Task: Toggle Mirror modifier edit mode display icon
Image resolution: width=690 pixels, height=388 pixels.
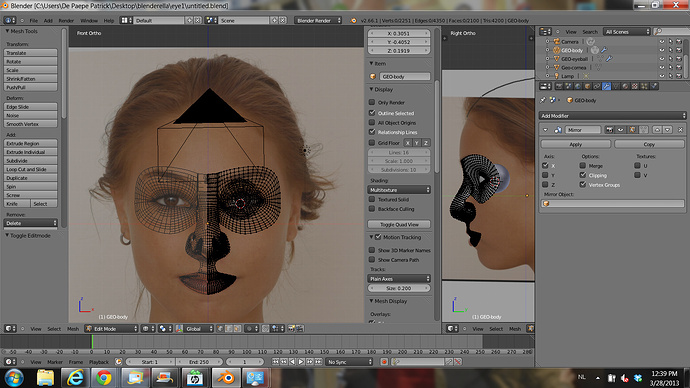Action: coord(632,130)
